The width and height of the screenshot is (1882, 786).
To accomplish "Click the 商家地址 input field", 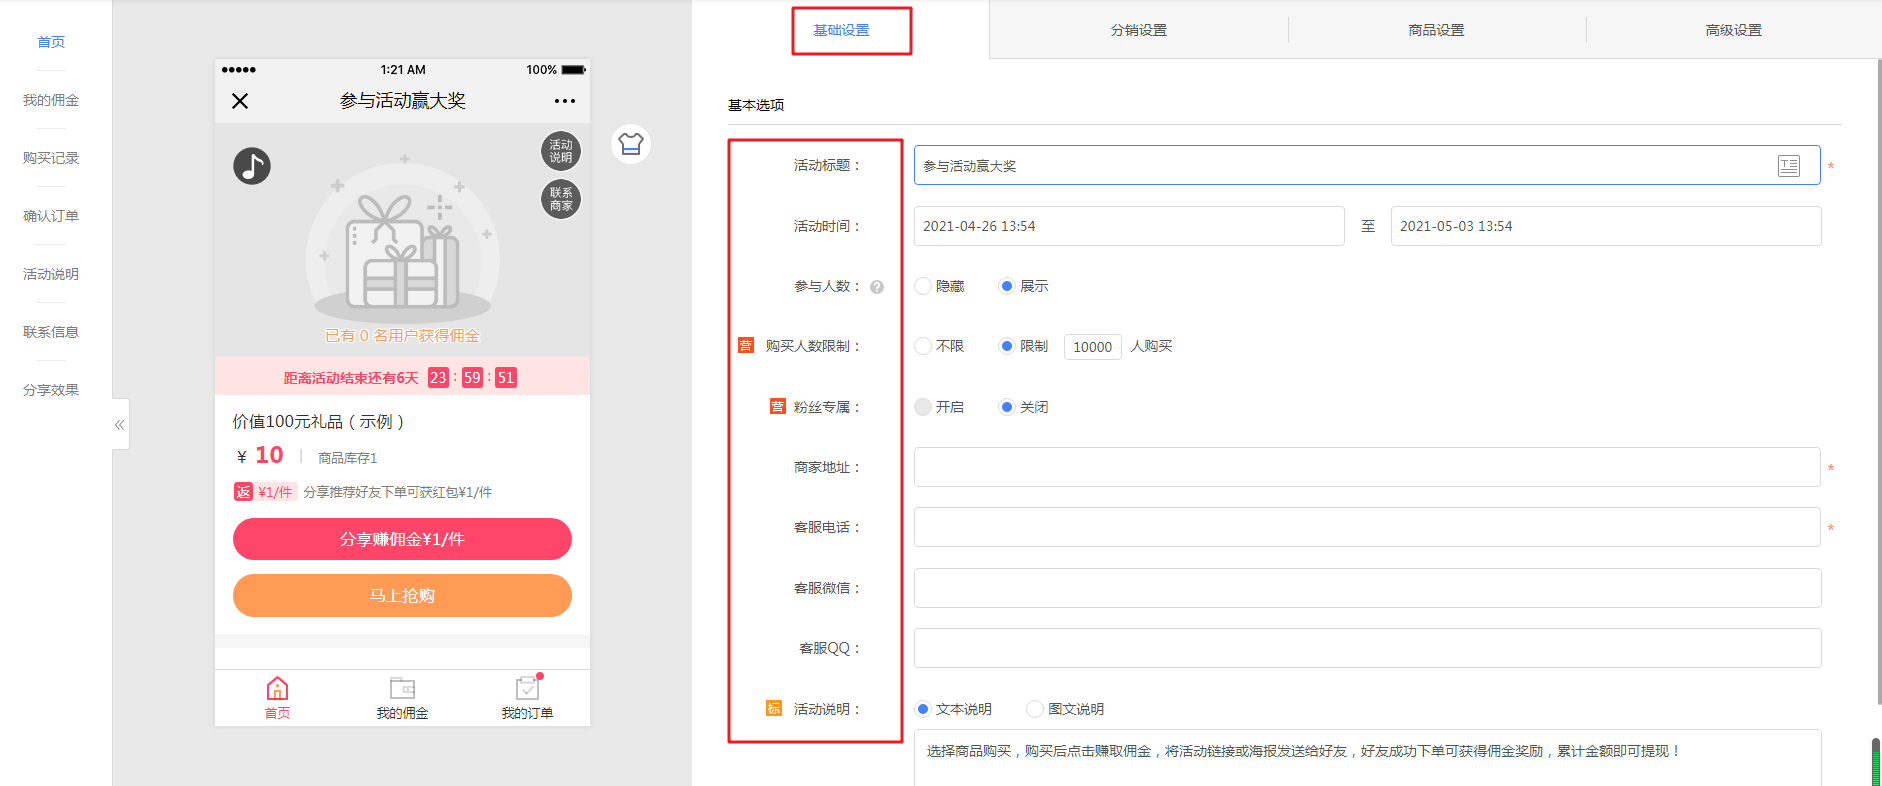I will 1367,467.
